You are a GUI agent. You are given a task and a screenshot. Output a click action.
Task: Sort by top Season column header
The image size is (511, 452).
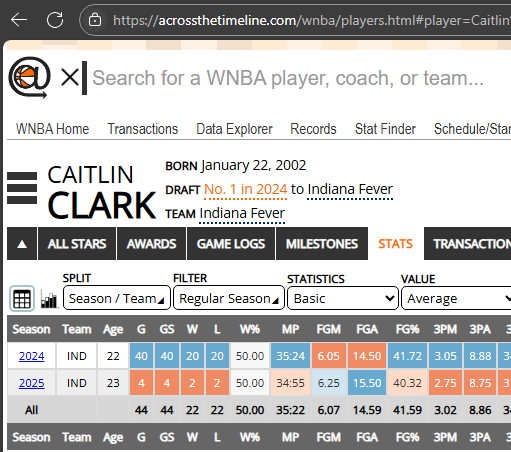coord(31,329)
